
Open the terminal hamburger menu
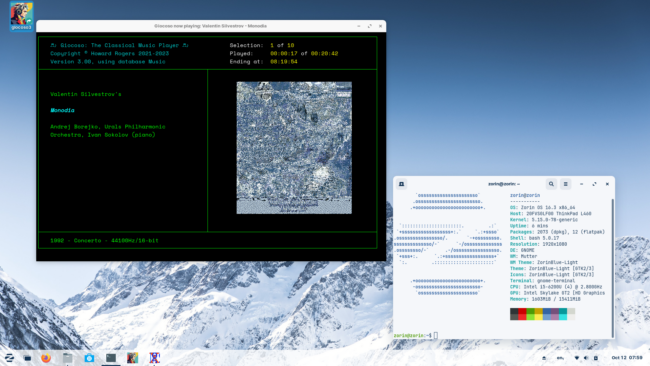565,184
